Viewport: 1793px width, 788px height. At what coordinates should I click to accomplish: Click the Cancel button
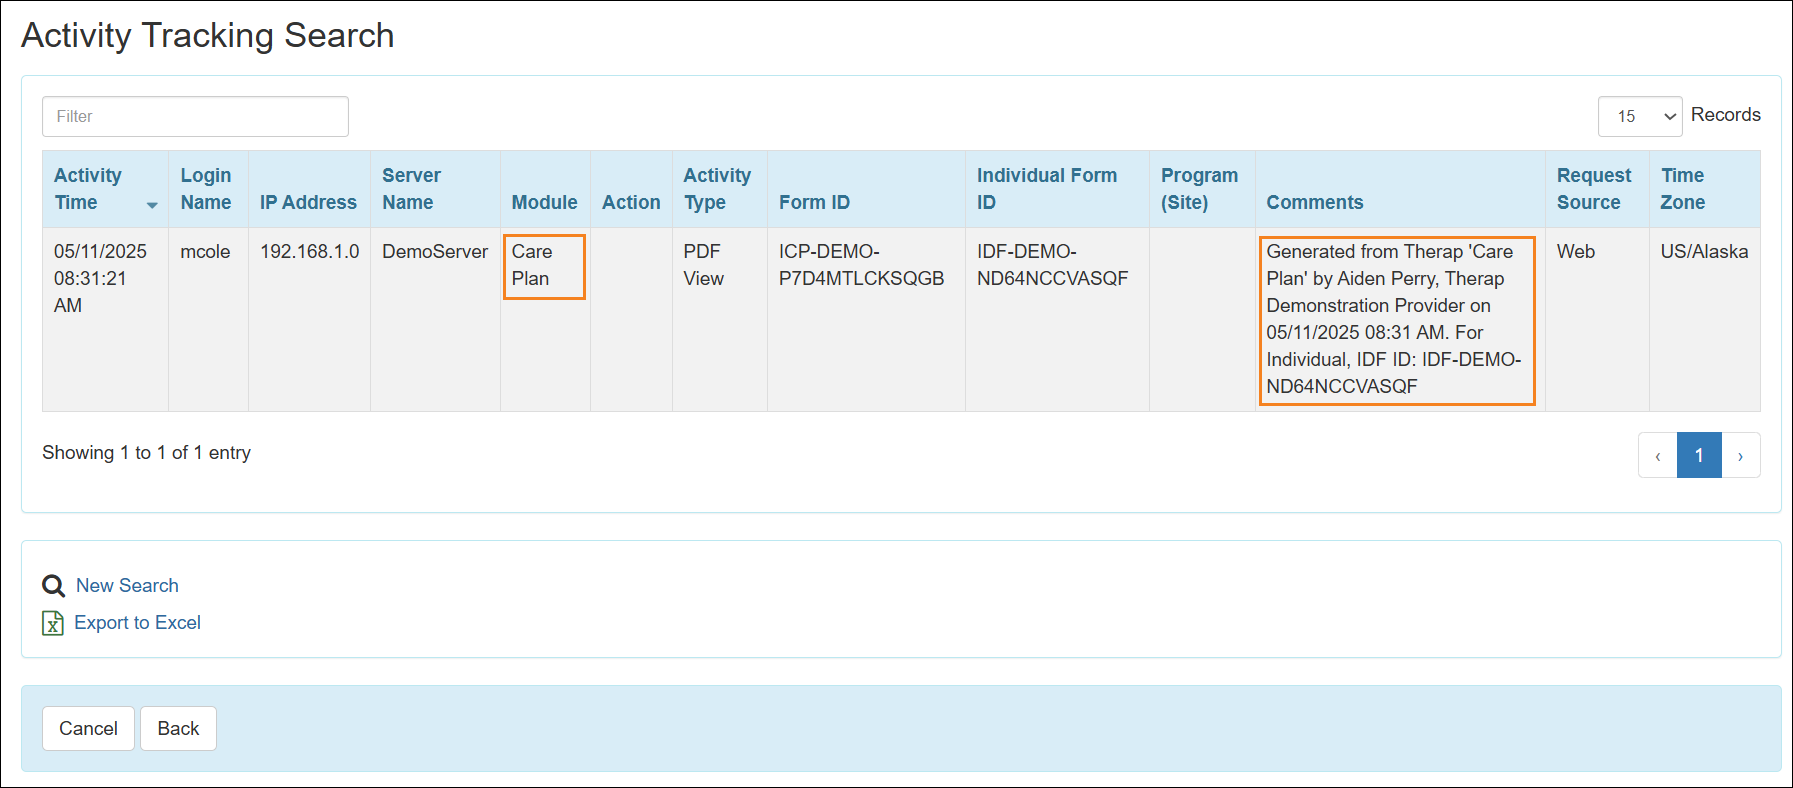(x=88, y=728)
